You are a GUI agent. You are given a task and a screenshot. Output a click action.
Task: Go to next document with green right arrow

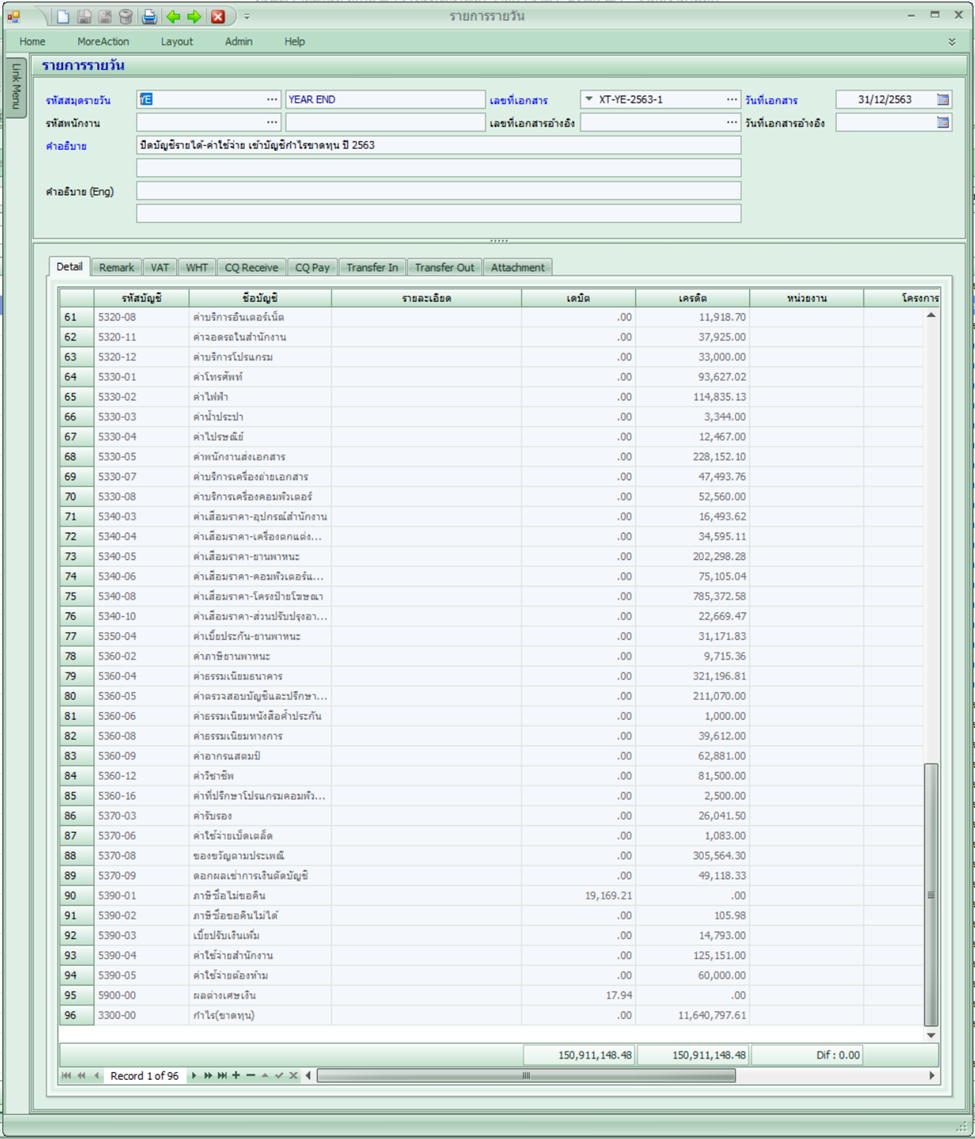(194, 16)
